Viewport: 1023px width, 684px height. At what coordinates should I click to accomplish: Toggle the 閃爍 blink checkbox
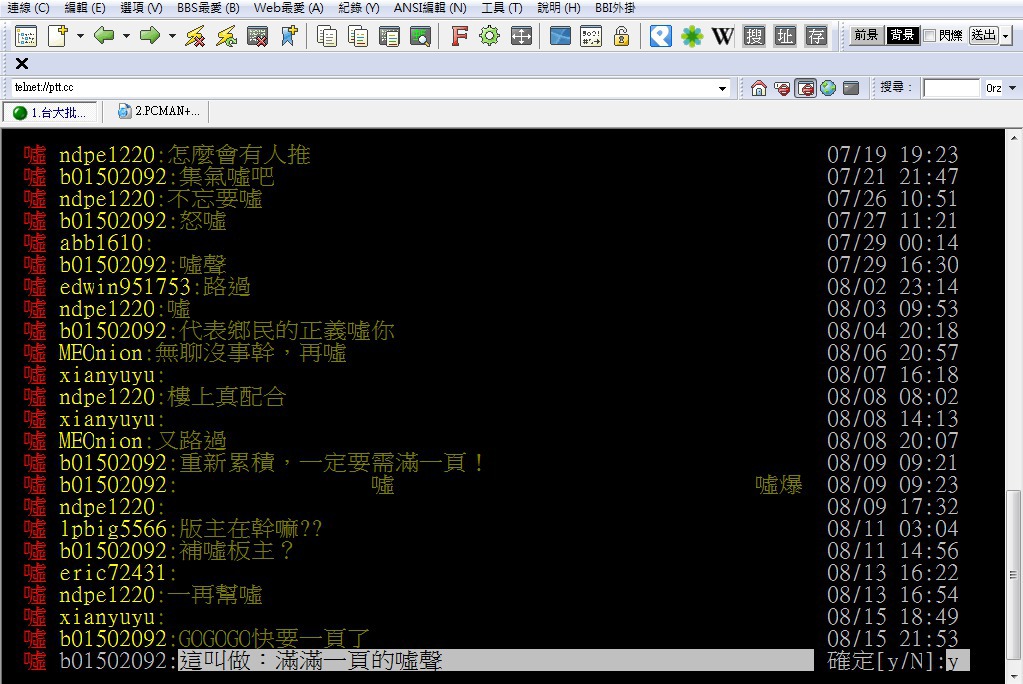930,36
